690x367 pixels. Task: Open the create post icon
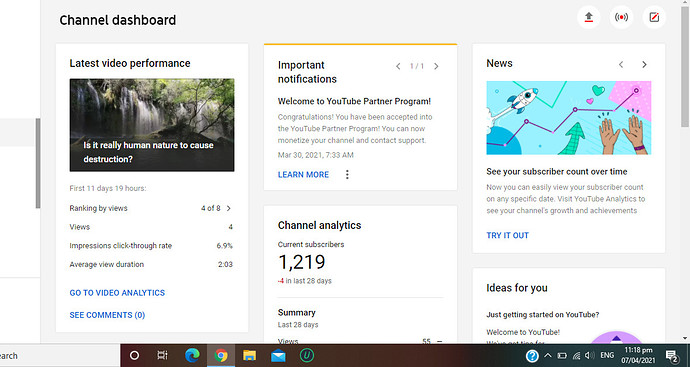654,18
